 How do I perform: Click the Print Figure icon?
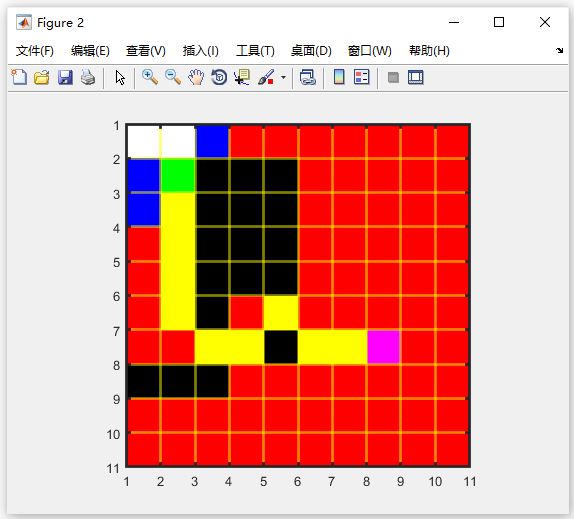click(88, 77)
